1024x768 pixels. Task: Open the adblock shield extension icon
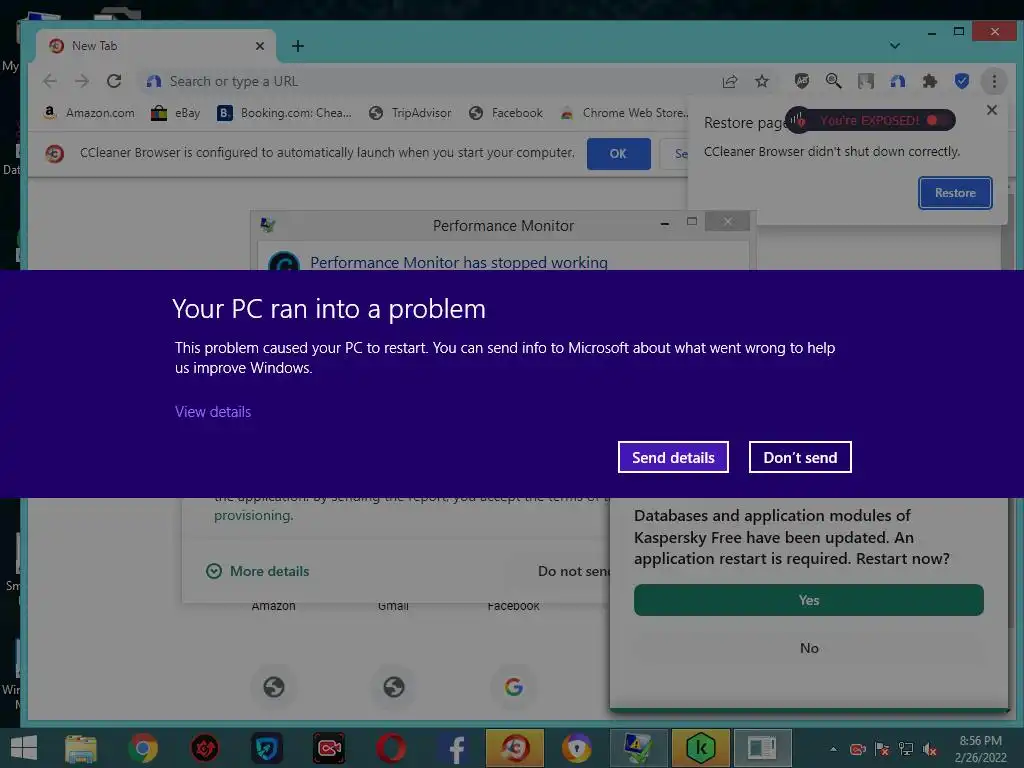point(801,81)
